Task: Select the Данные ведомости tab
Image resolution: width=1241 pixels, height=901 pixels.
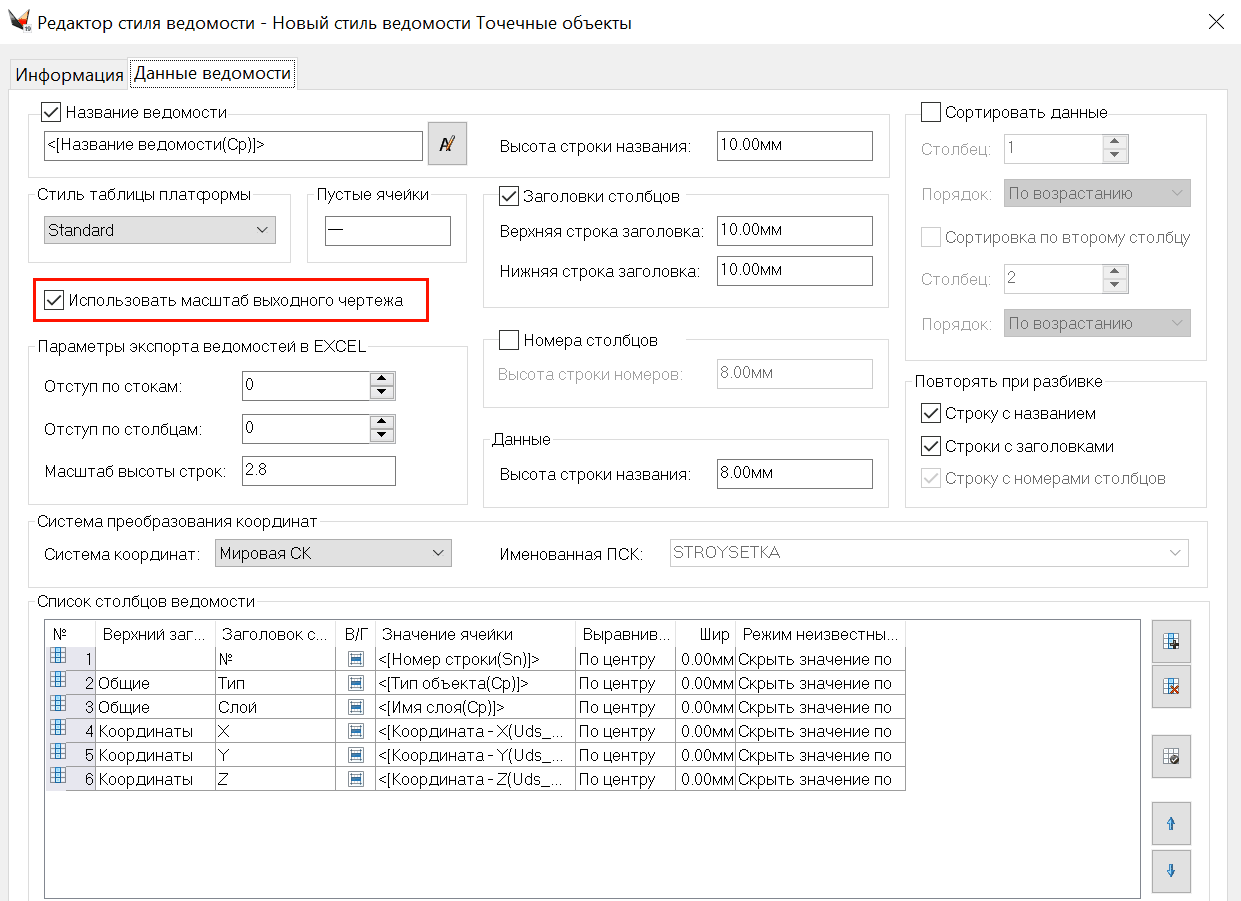Action: click(x=212, y=74)
